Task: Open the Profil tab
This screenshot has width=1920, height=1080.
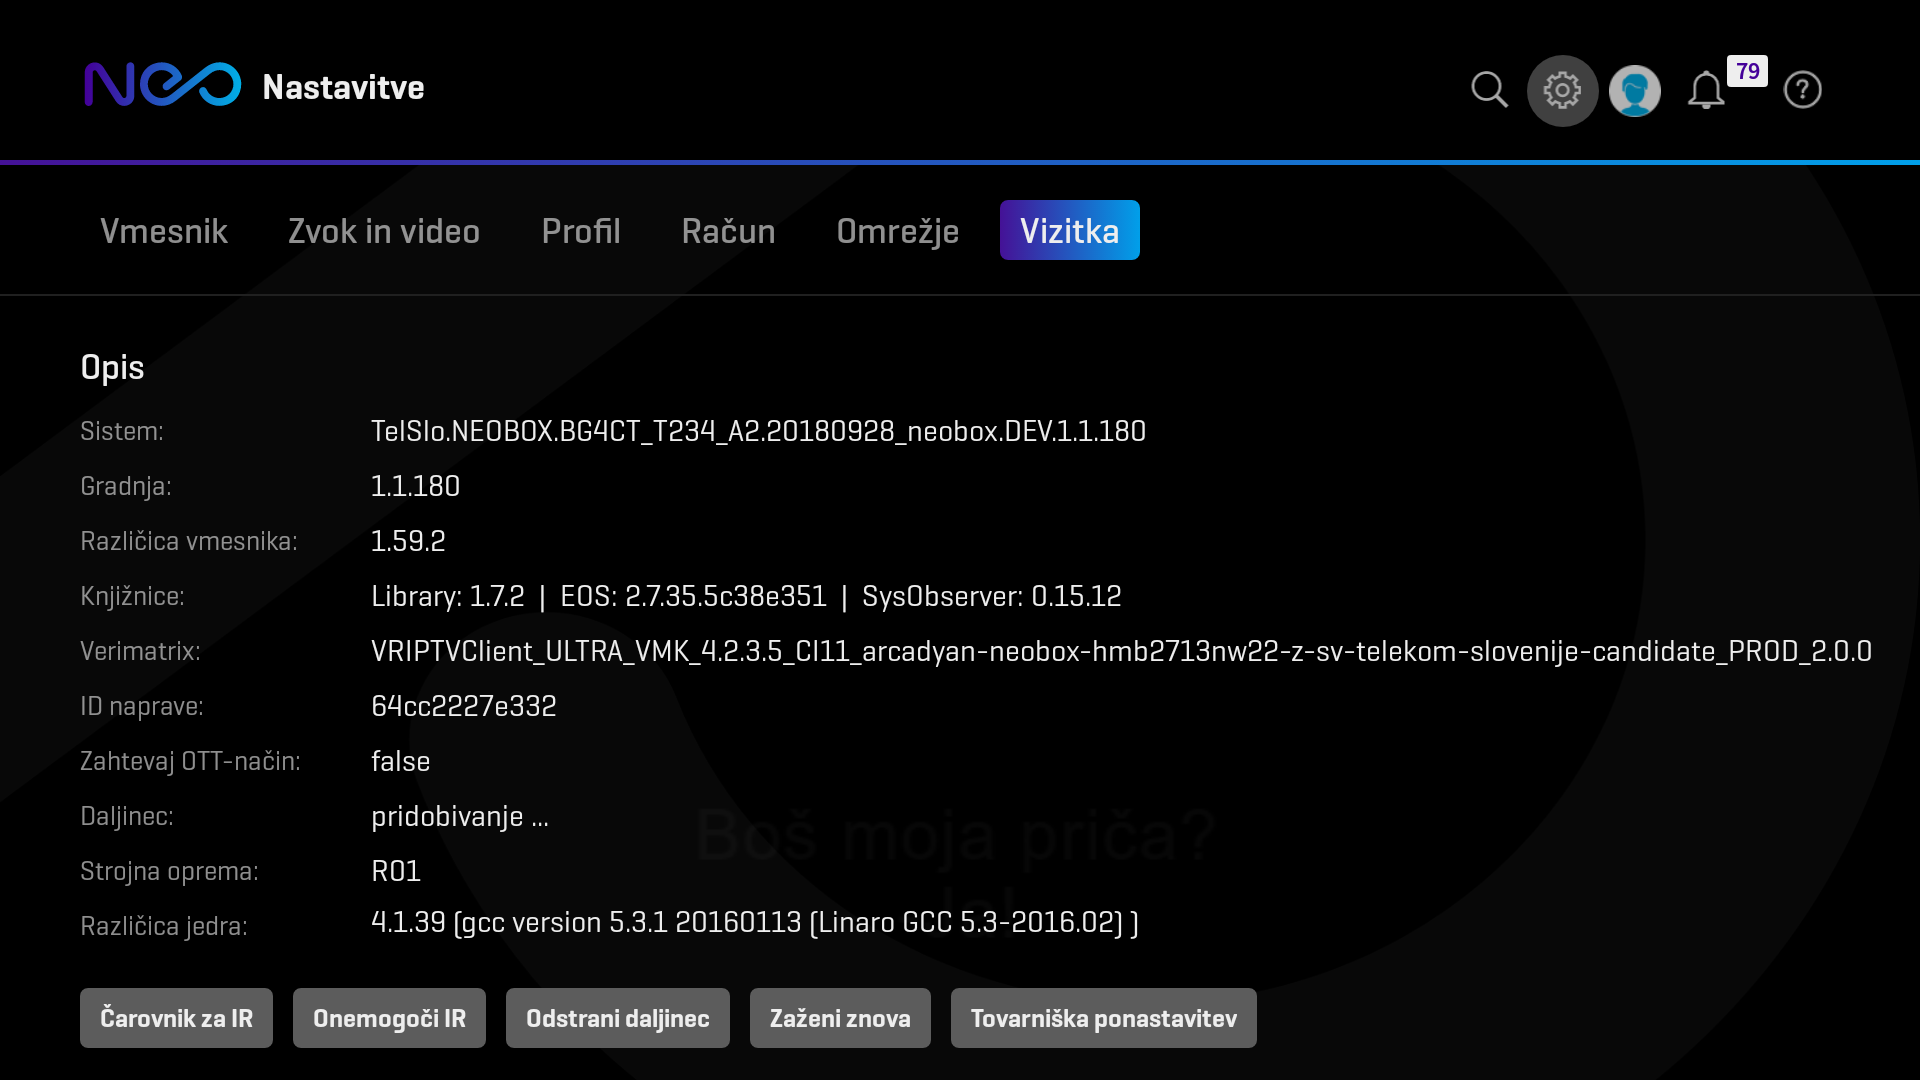Action: [581, 231]
